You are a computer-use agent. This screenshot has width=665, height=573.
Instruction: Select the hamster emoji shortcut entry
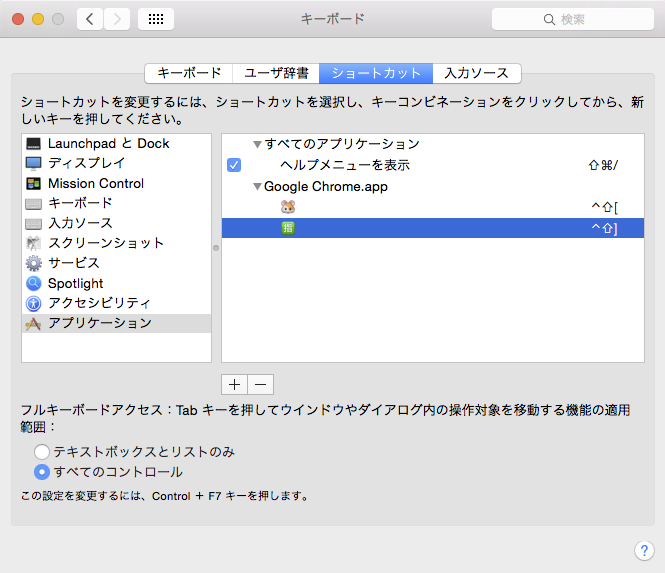[x=433, y=207]
